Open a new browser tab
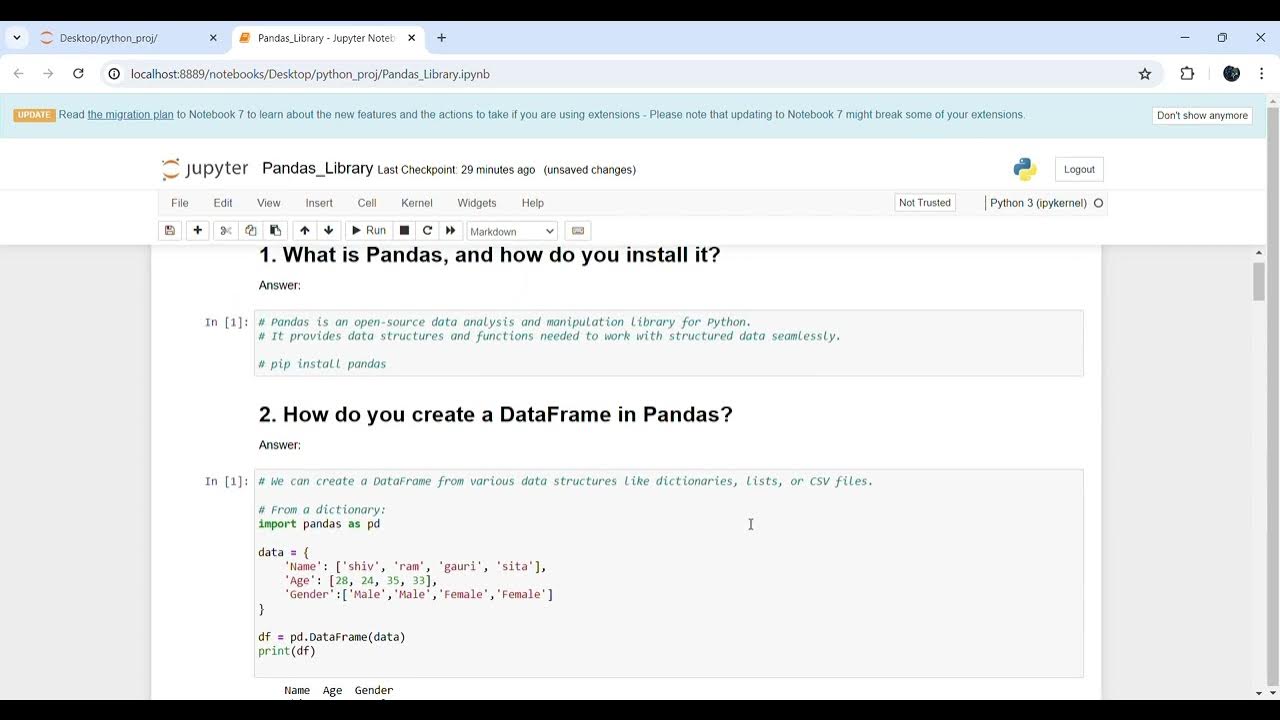This screenshot has height=720, width=1280. 442,38
